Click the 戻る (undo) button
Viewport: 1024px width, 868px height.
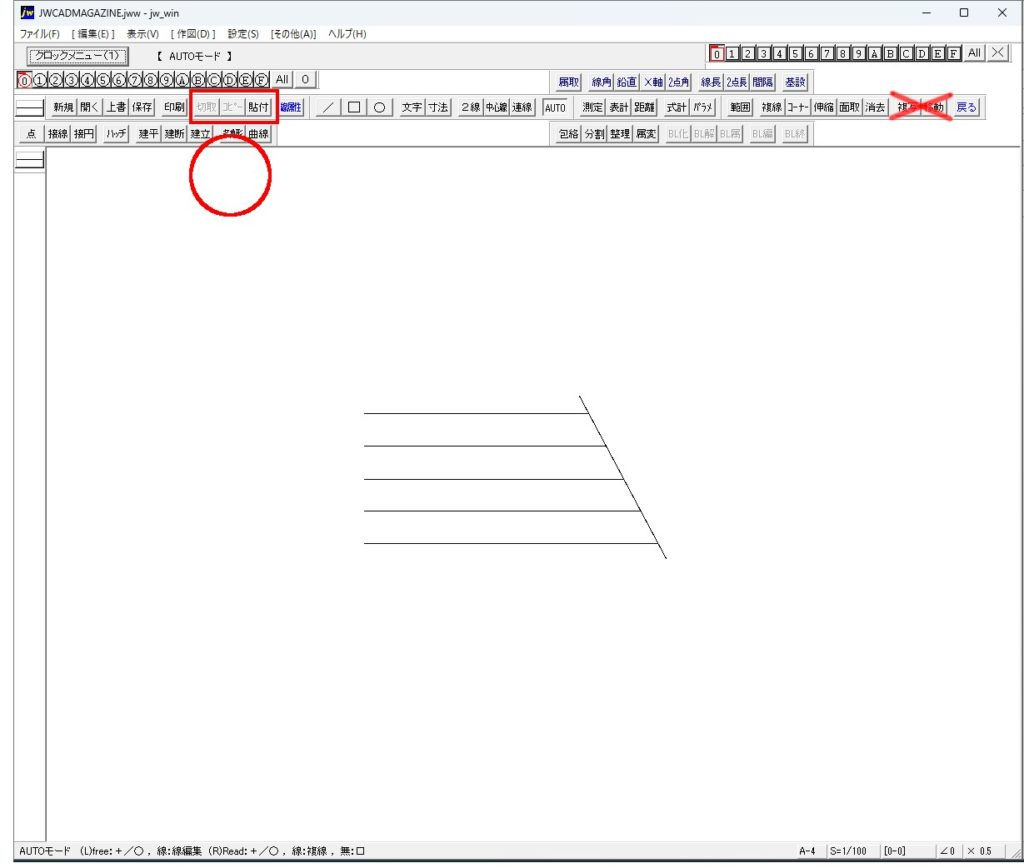[x=967, y=108]
